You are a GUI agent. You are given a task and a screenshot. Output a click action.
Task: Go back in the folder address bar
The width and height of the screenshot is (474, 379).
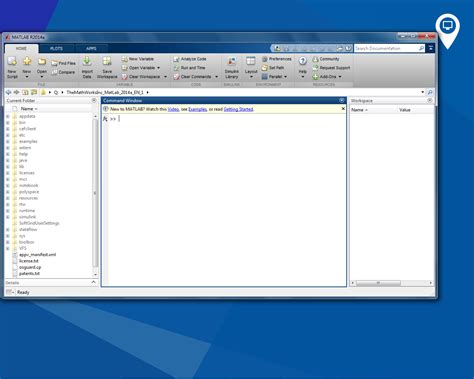[x=8, y=92]
